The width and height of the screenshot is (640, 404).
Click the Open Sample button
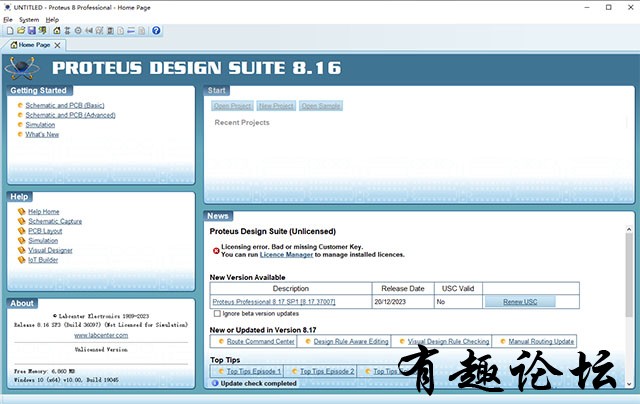tap(321, 106)
